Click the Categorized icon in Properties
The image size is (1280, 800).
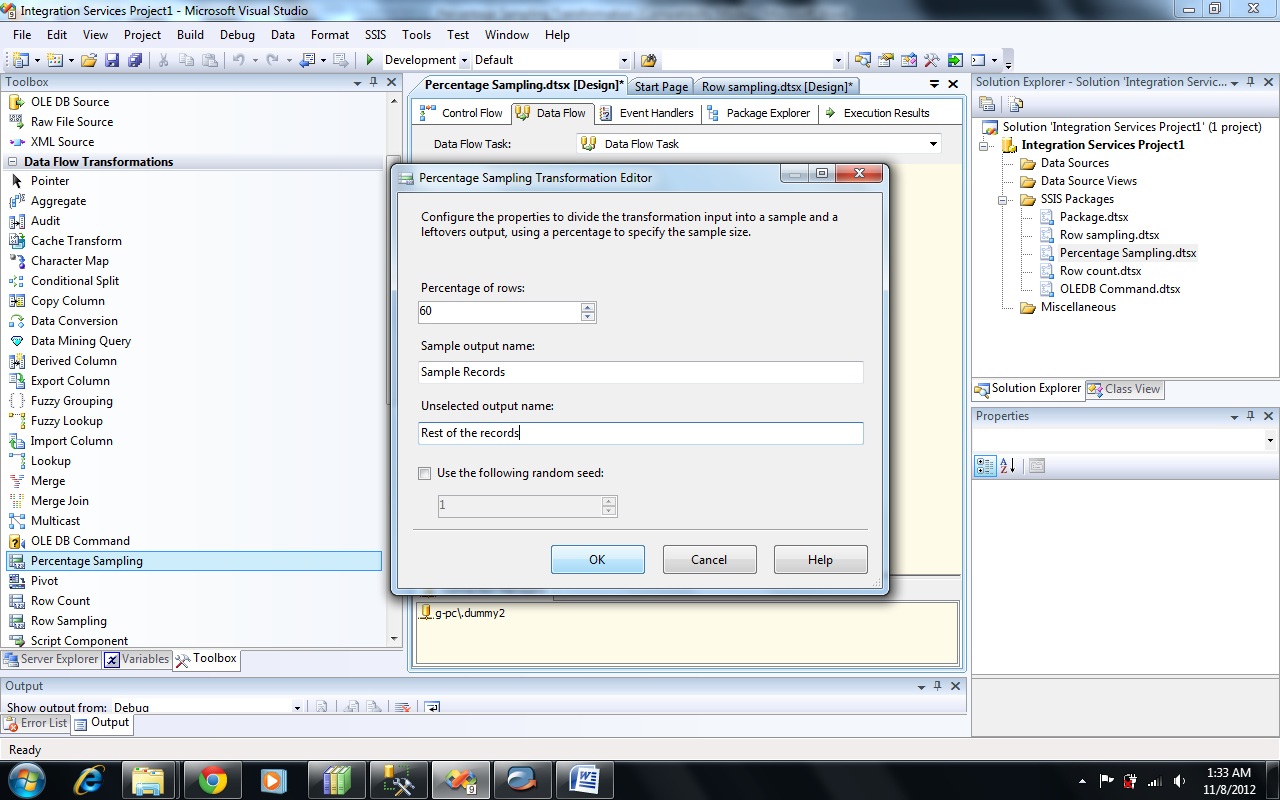(x=985, y=466)
